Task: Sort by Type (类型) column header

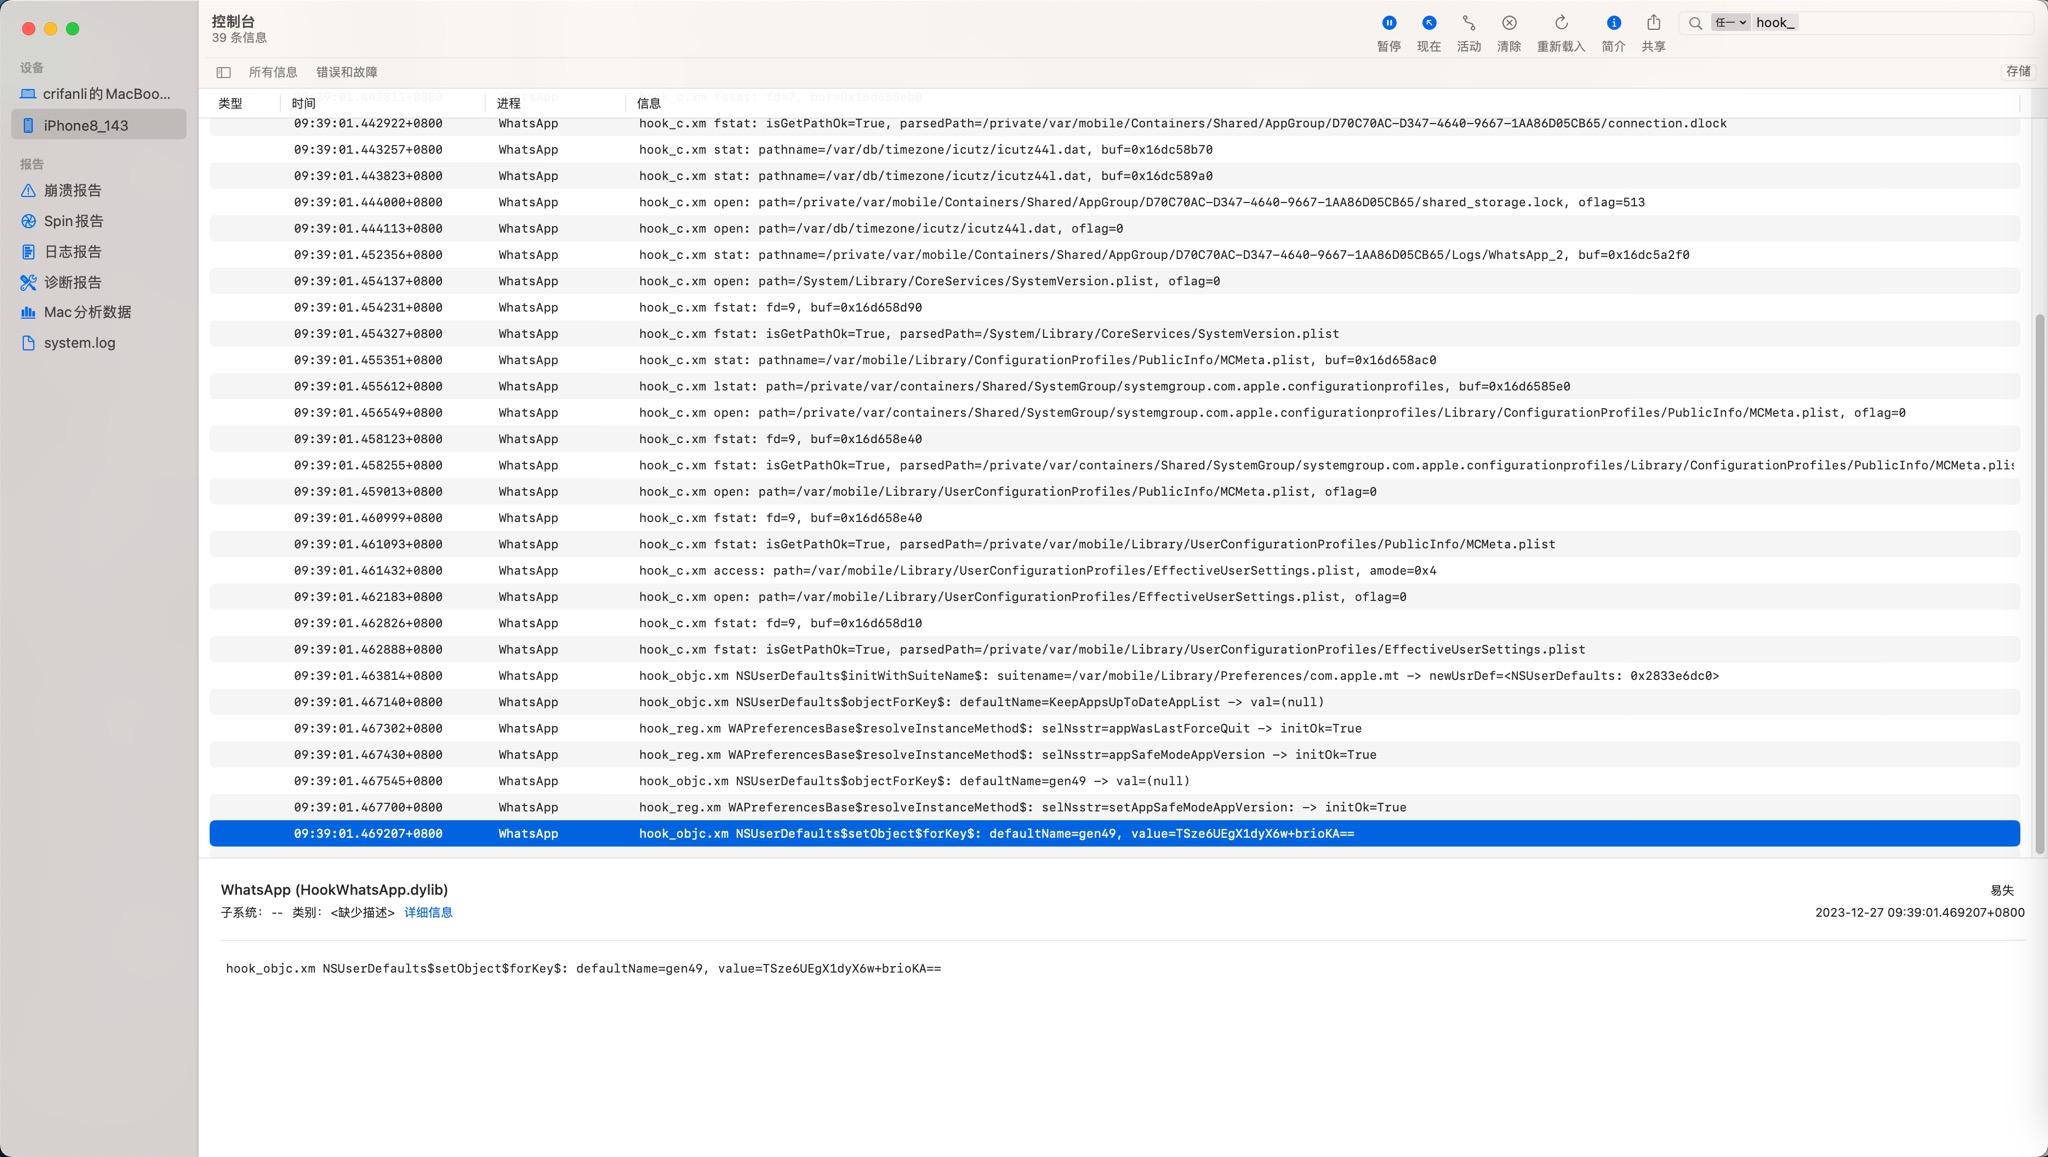Action: (x=230, y=103)
